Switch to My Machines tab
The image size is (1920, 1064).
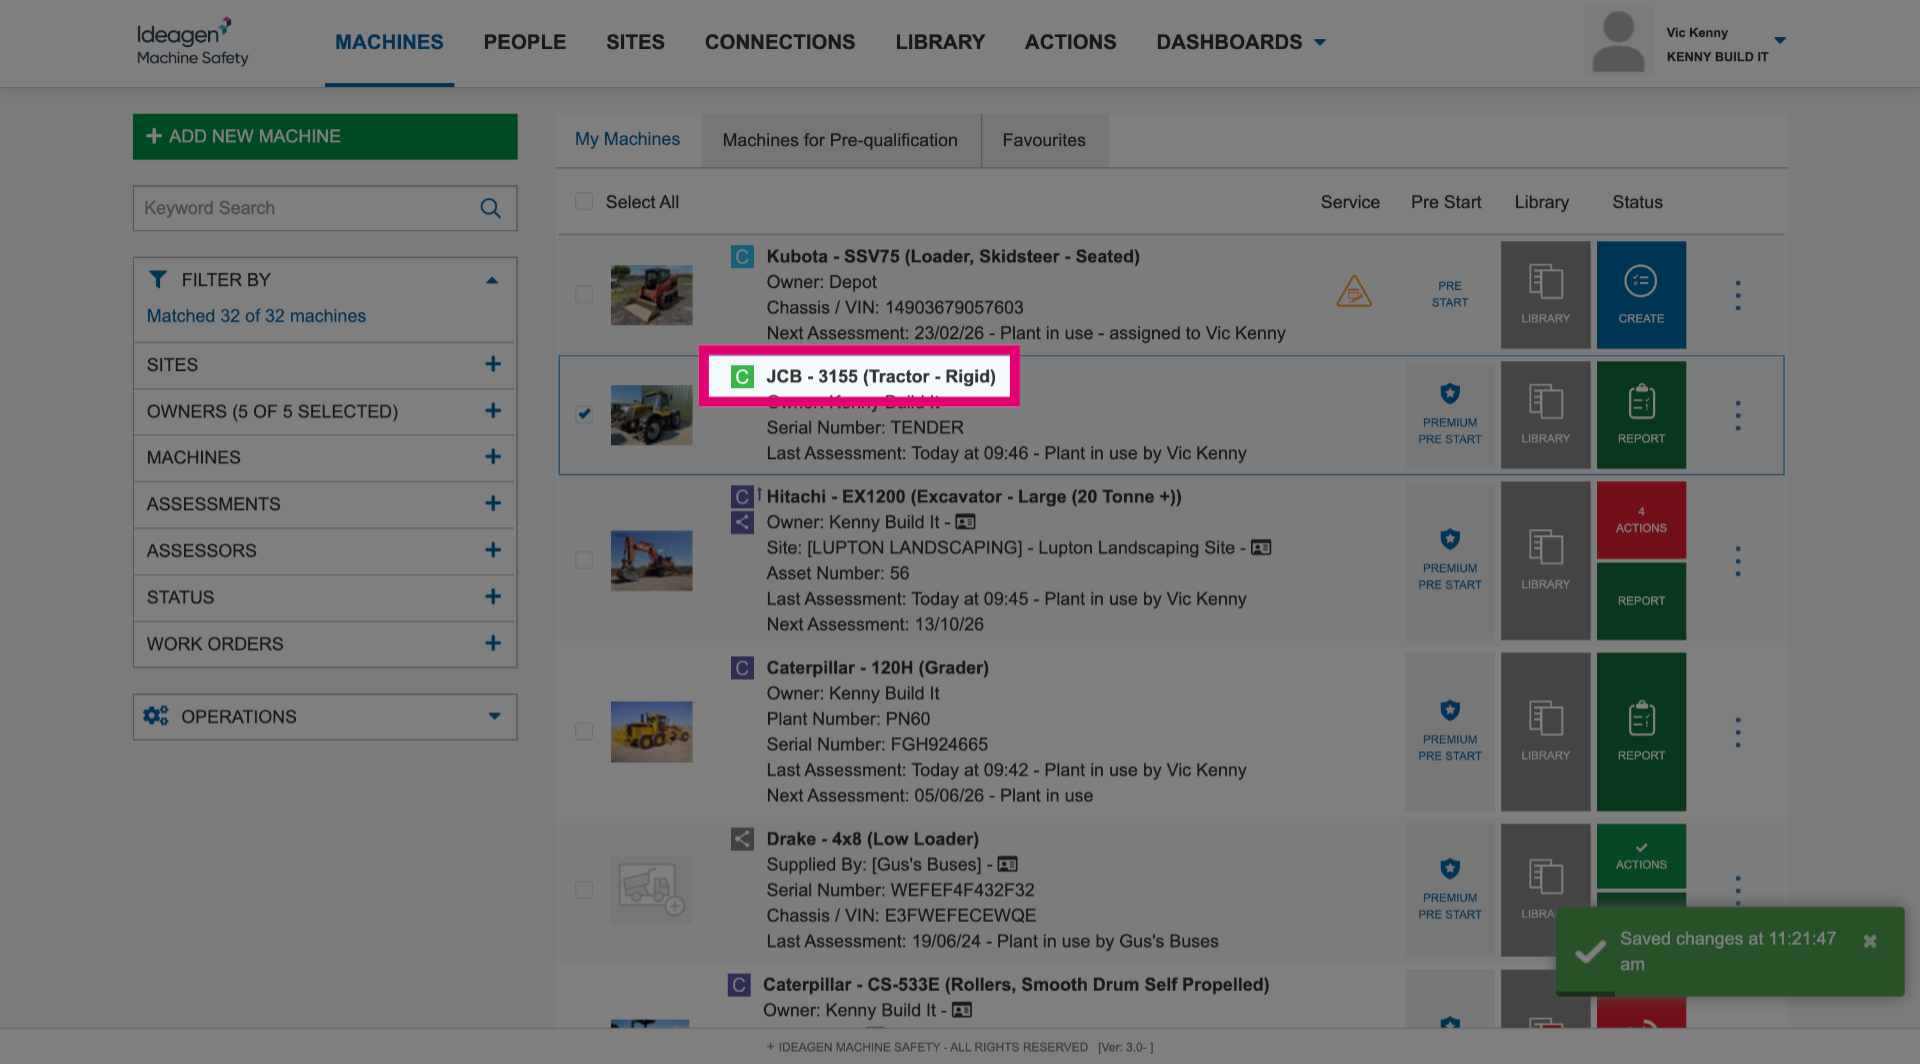pyautogui.click(x=627, y=140)
